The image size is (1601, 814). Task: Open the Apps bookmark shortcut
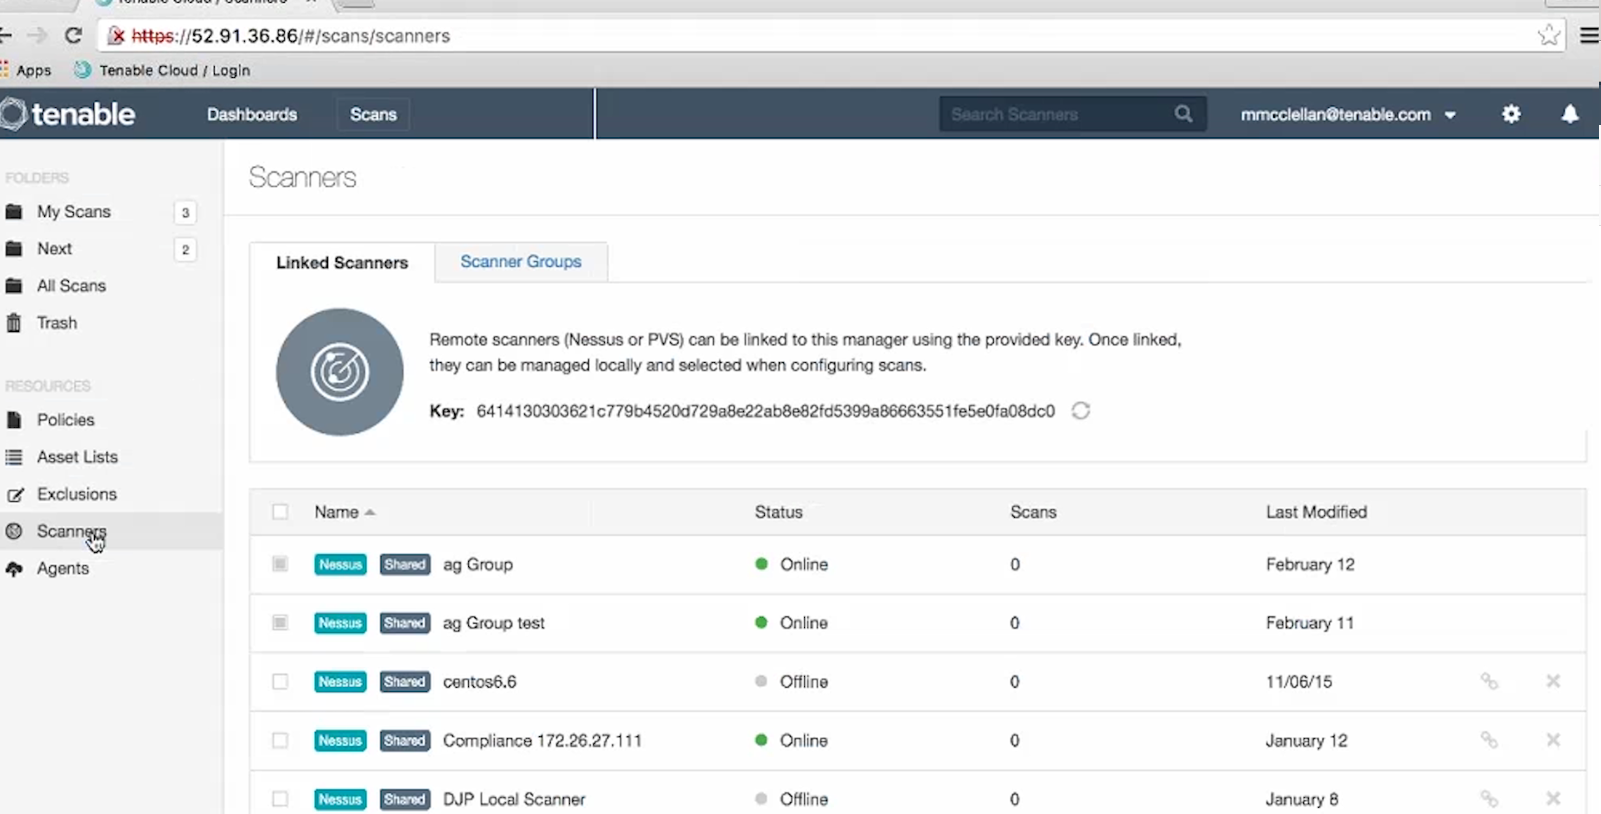click(26, 70)
